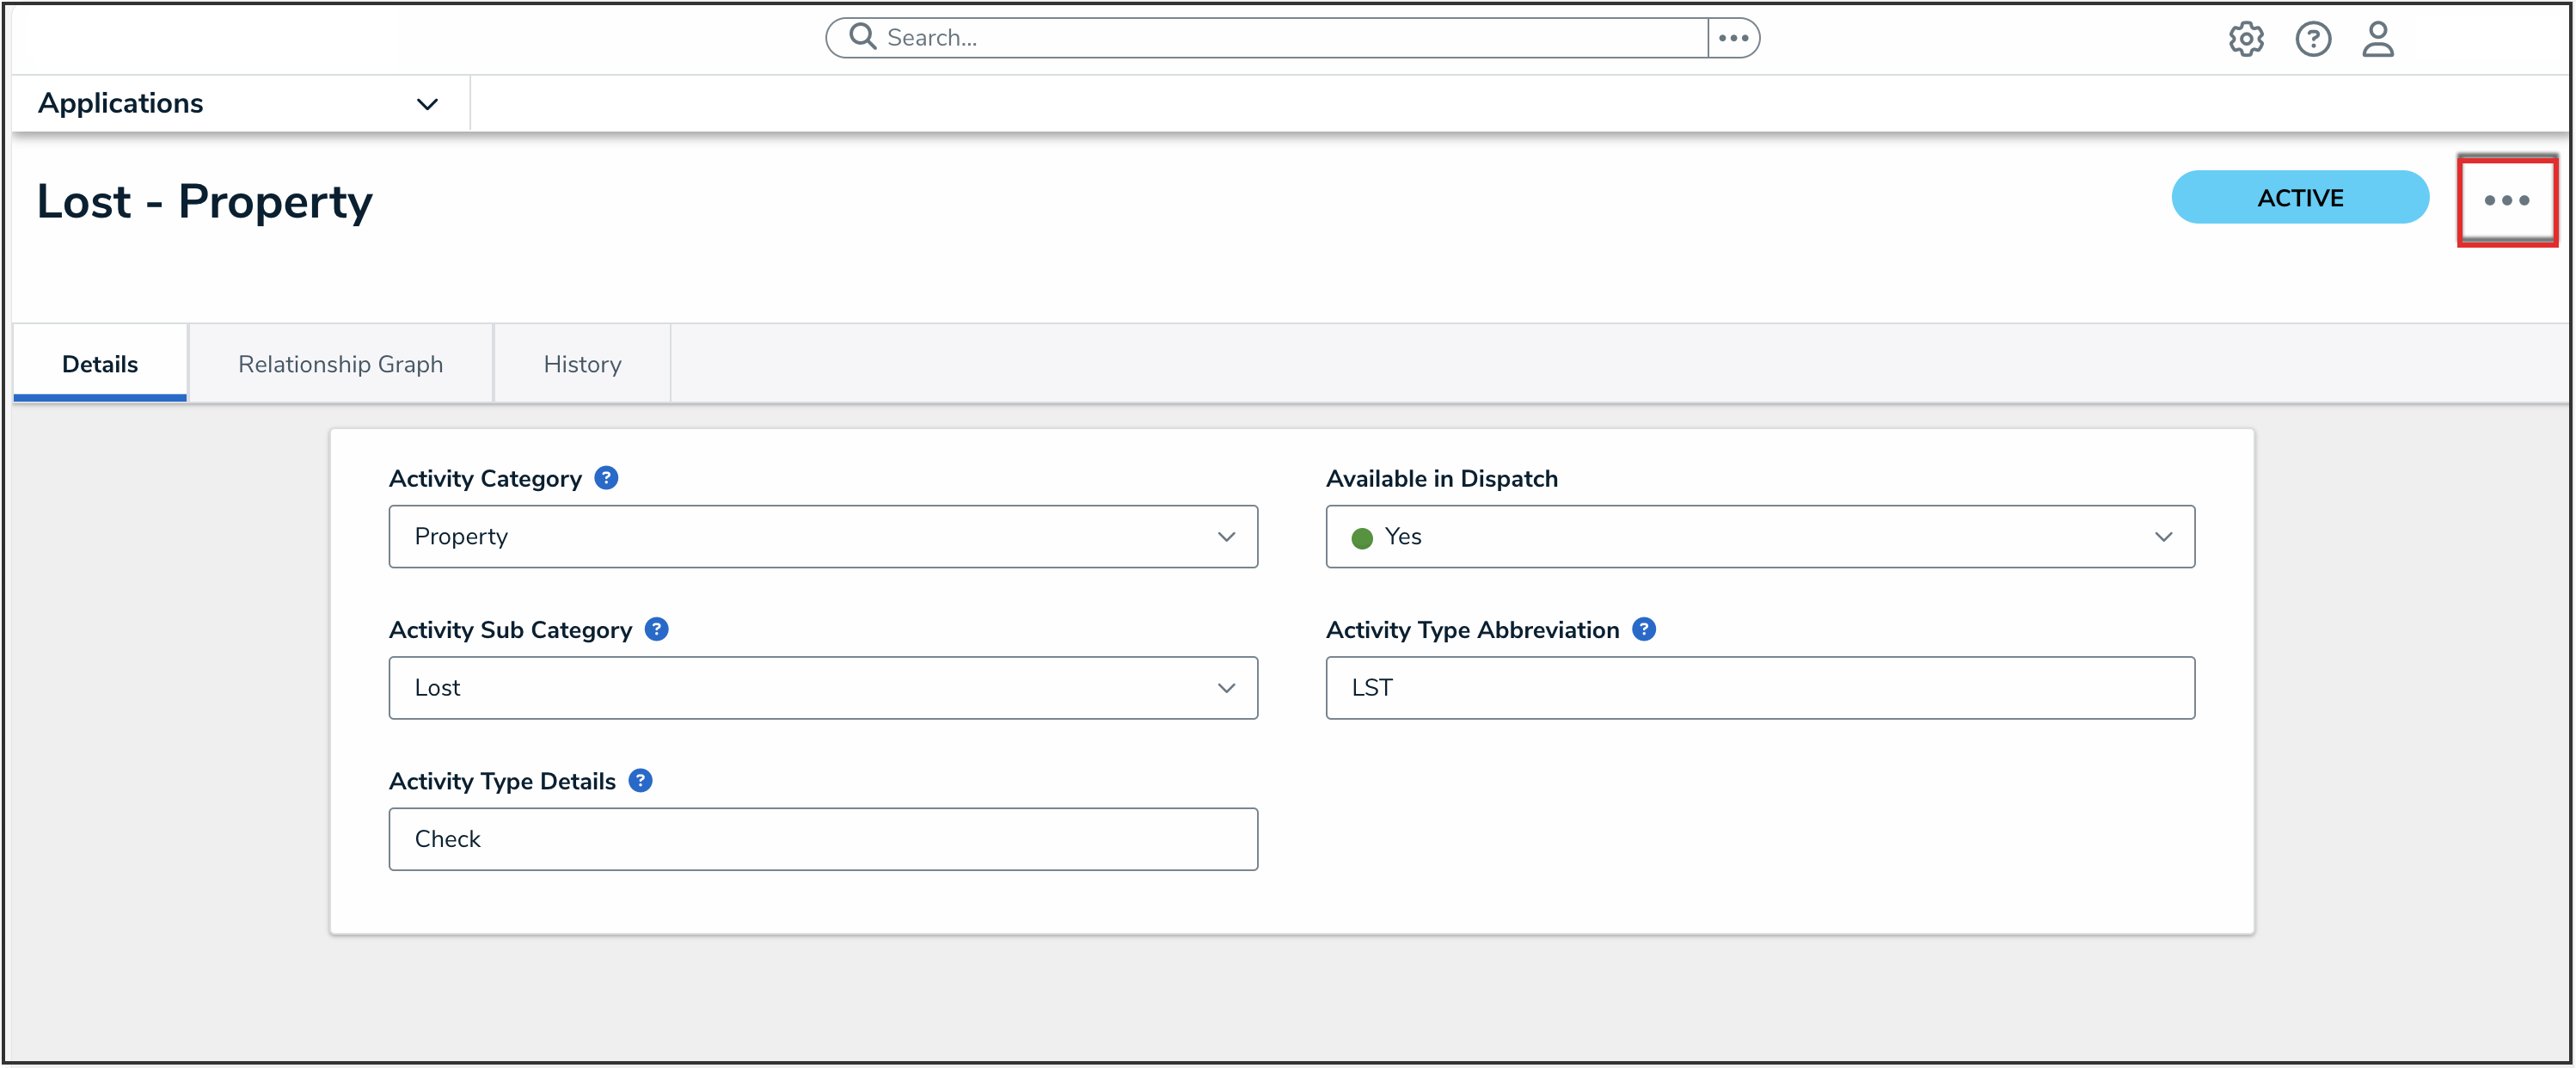Switch to the Relationship Graph tab
The width and height of the screenshot is (2576, 1068).
pos(340,364)
